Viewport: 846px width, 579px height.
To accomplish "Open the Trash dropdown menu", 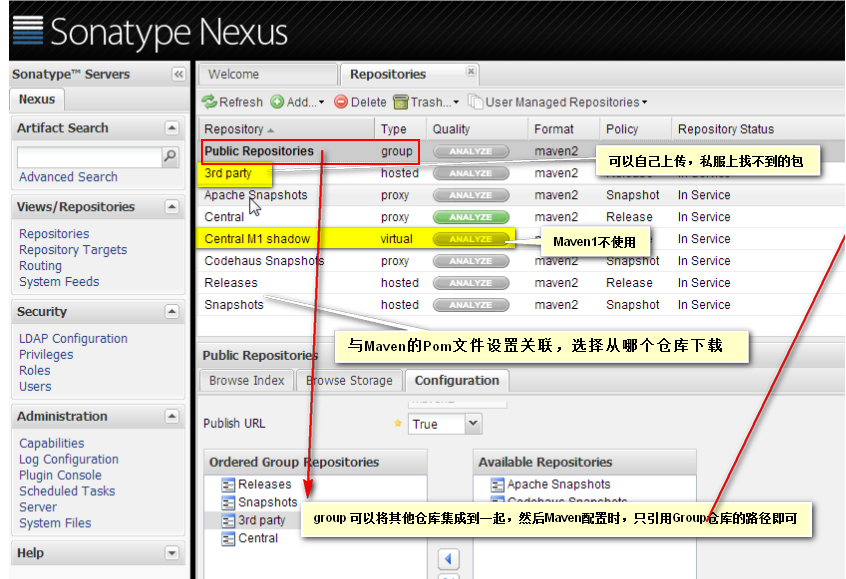I will tap(426, 102).
